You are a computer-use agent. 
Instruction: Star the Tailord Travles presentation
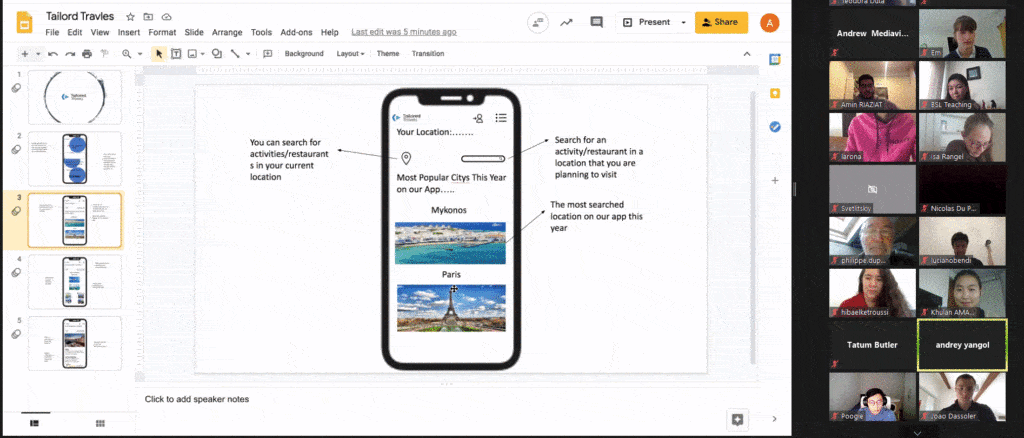(x=131, y=18)
